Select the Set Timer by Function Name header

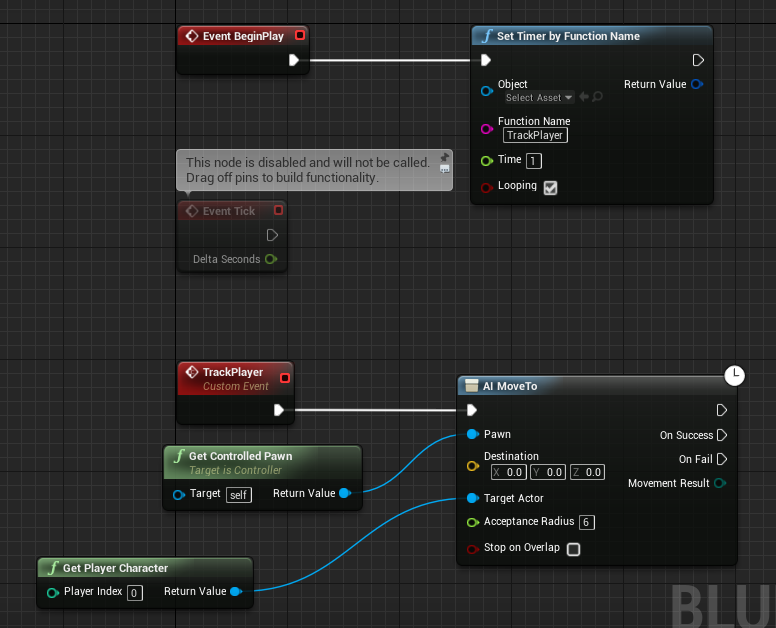tap(592, 36)
